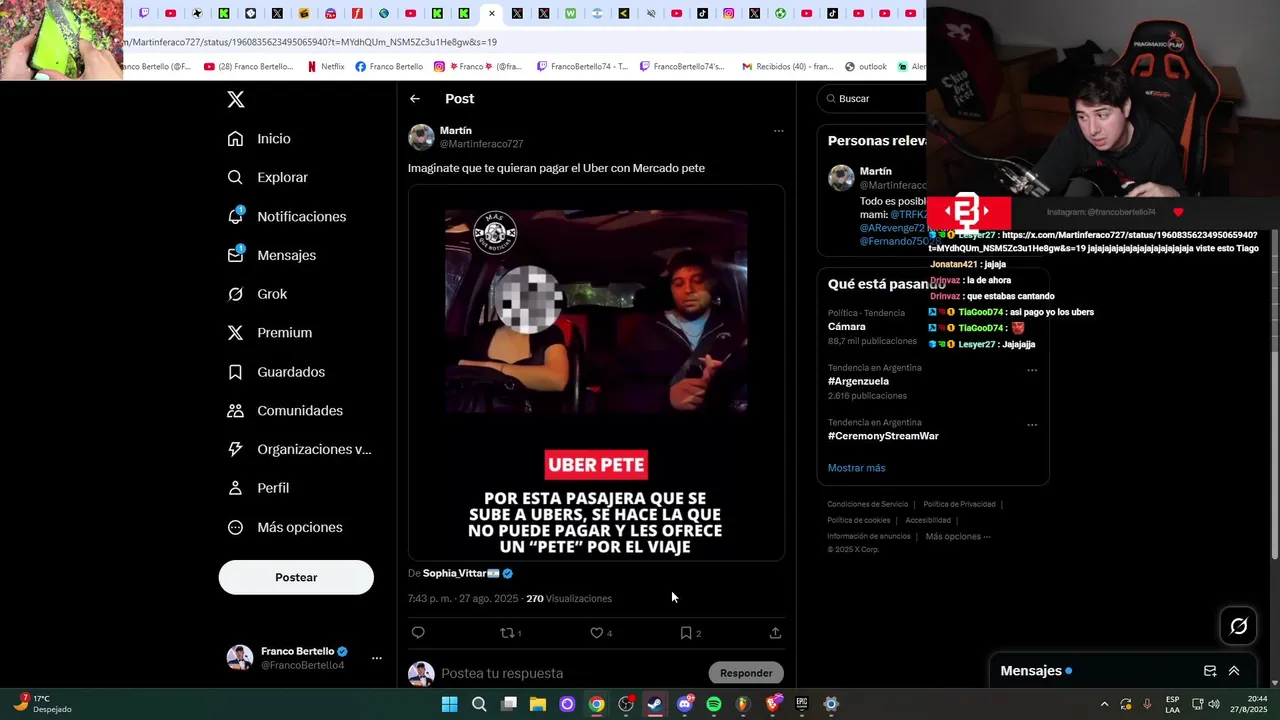Click the Condiciones de Servicio link
1280x720 pixels.
[x=867, y=504]
